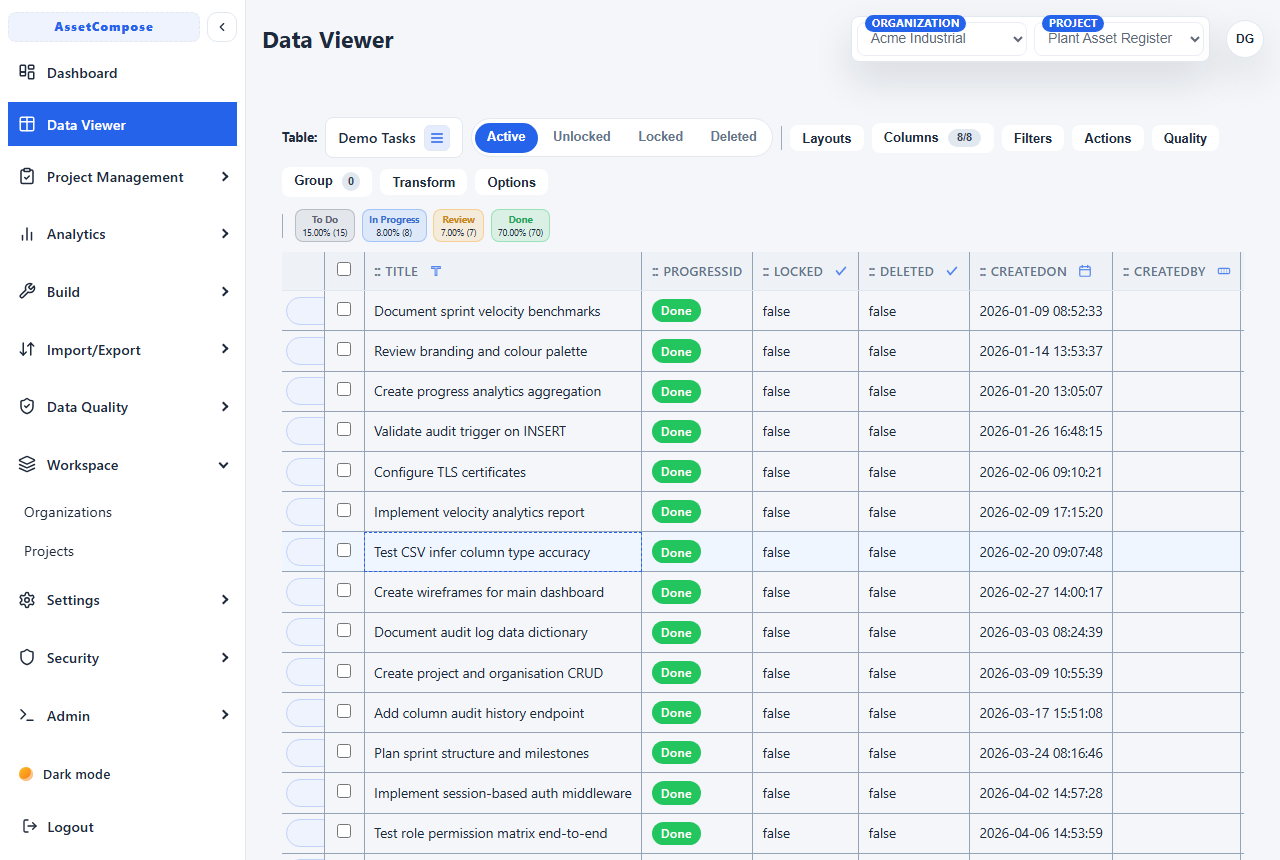Open the DG user avatar menu
Viewport: 1280px width, 860px height.
(x=1245, y=38)
